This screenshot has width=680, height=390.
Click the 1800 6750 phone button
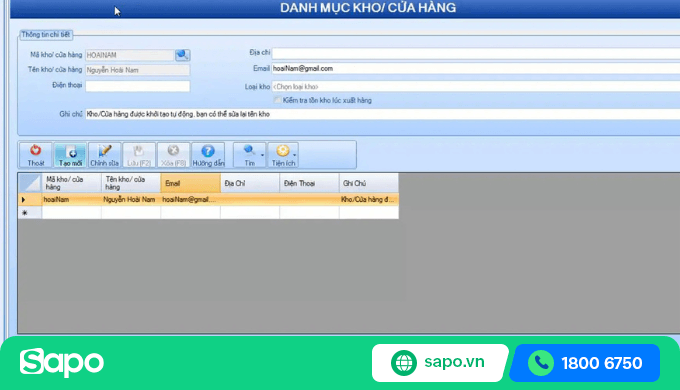point(585,363)
